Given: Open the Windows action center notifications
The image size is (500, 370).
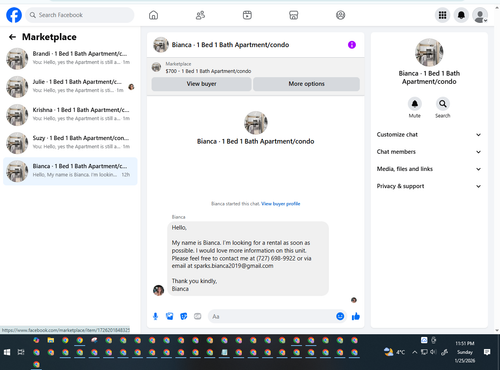Looking at the screenshot, I should coord(487,352).
